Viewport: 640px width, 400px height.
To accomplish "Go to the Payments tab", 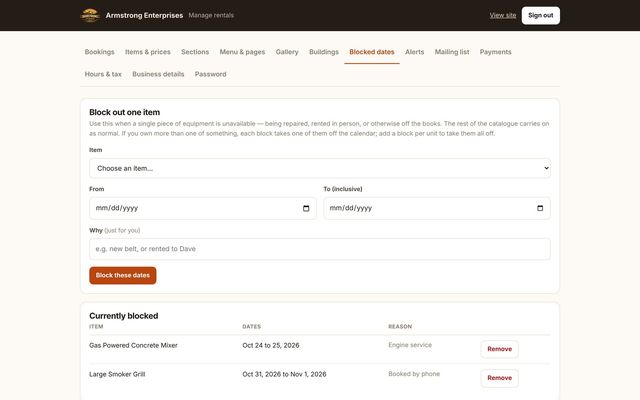I will pyautogui.click(x=496, y=52).
